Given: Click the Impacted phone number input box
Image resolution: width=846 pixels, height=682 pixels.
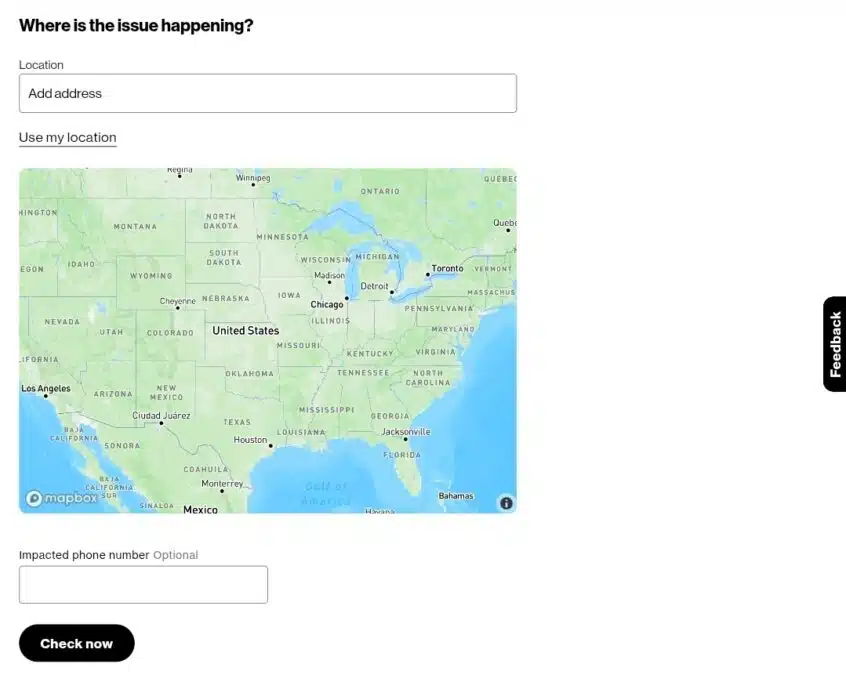Looking at the screenshot, I should click(143, 585).
